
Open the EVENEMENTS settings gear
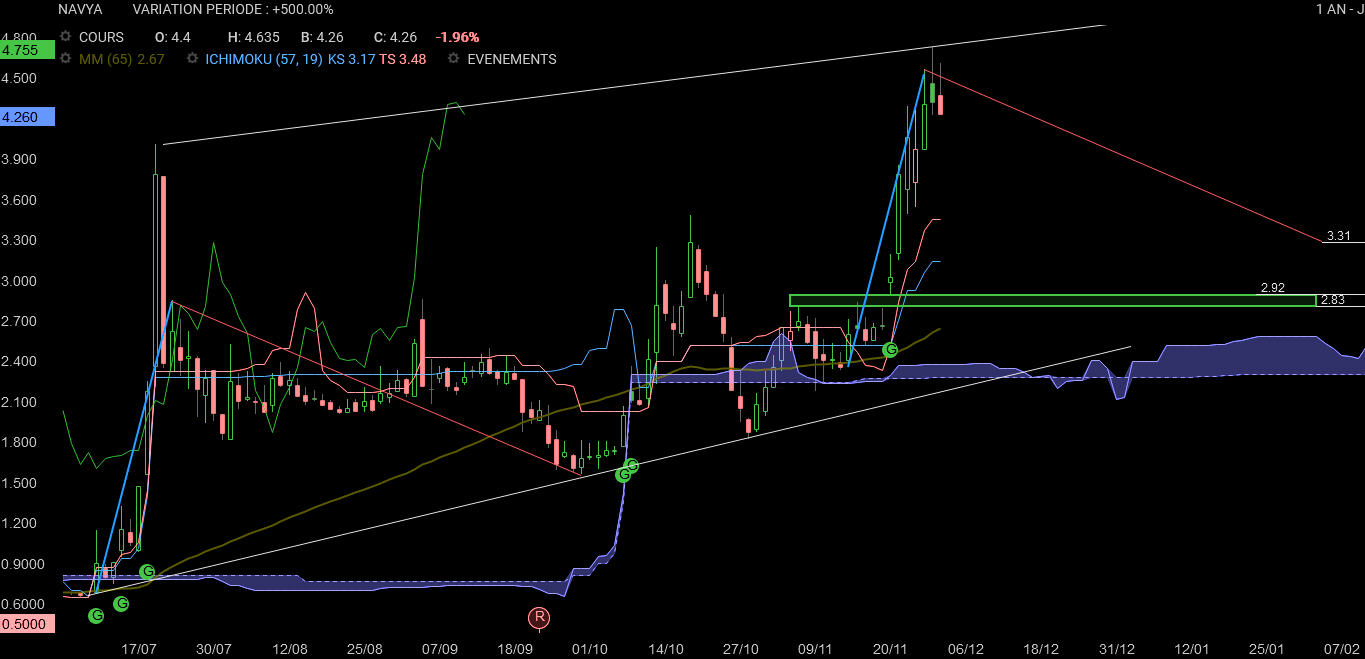pyautogui.click(x=454, y=59)
